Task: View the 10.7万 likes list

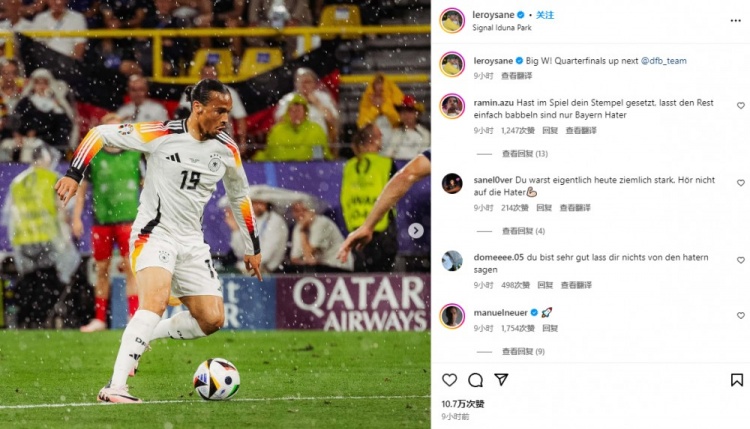Action: 463,404
